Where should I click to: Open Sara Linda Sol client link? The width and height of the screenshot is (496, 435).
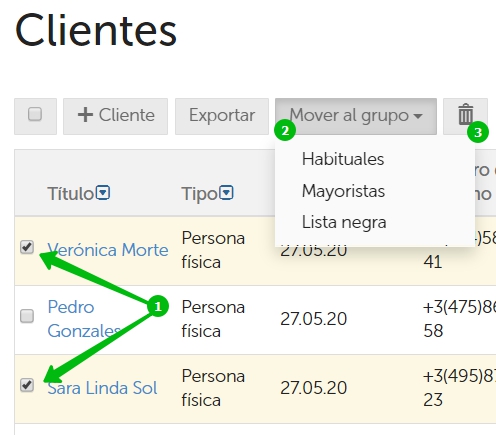[102, 388]
